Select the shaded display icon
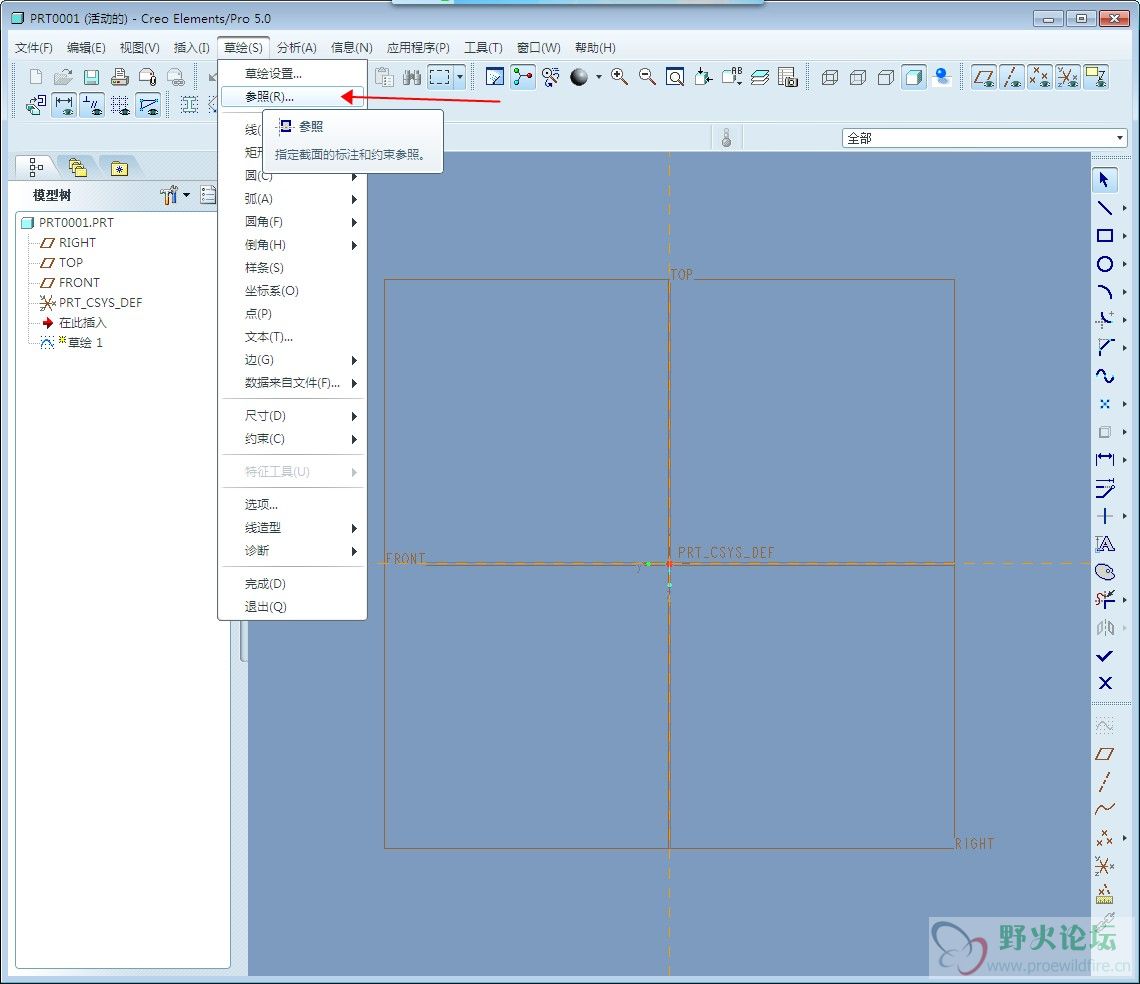The height and width of the screenshot is (984, 1140). [914, 76]
